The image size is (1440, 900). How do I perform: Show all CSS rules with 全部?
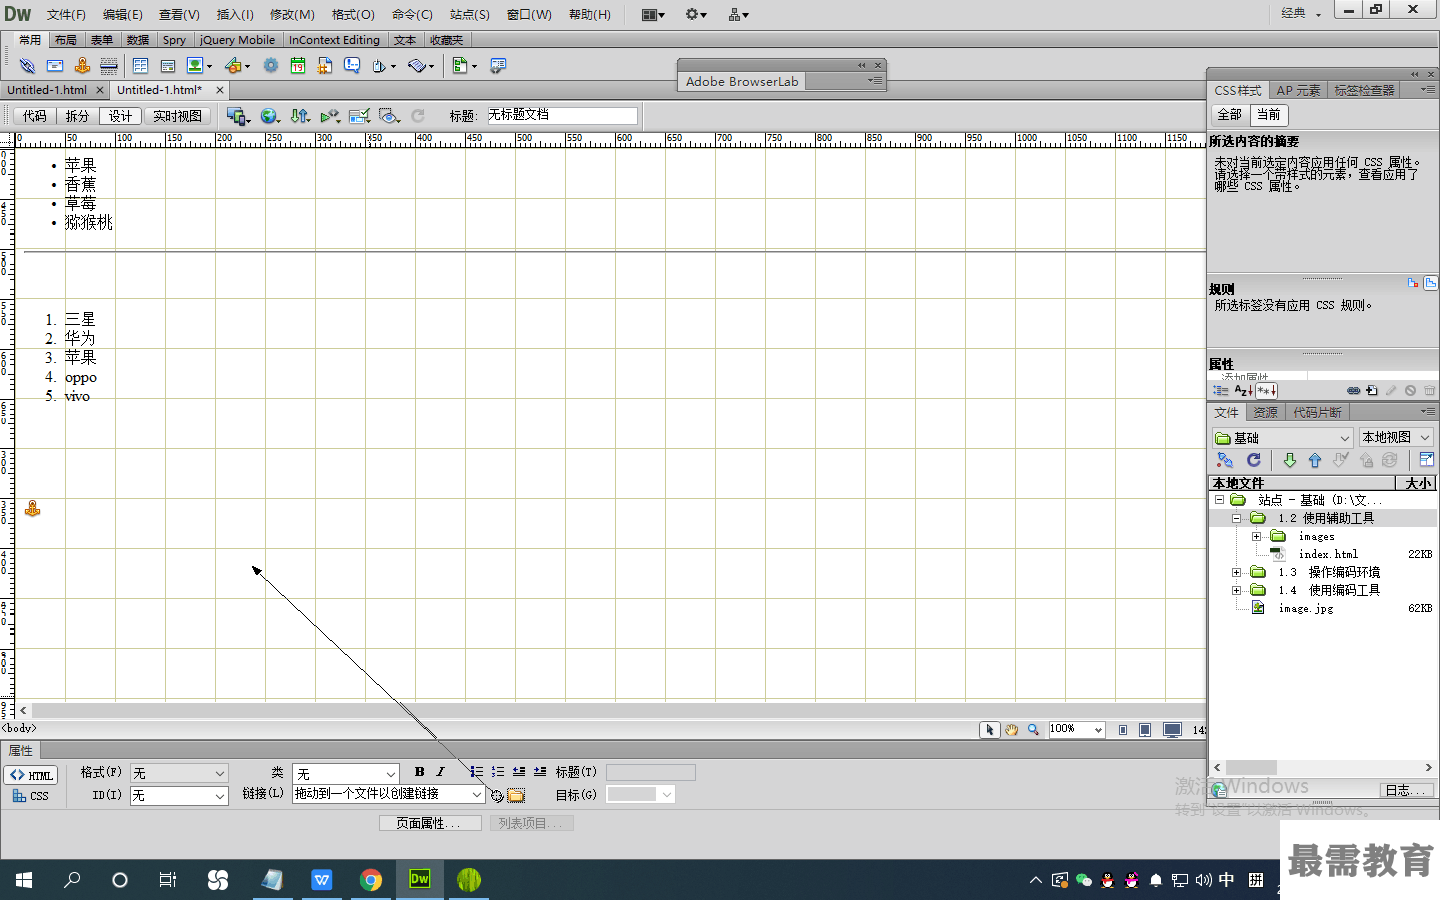[x=1229, y=115]
